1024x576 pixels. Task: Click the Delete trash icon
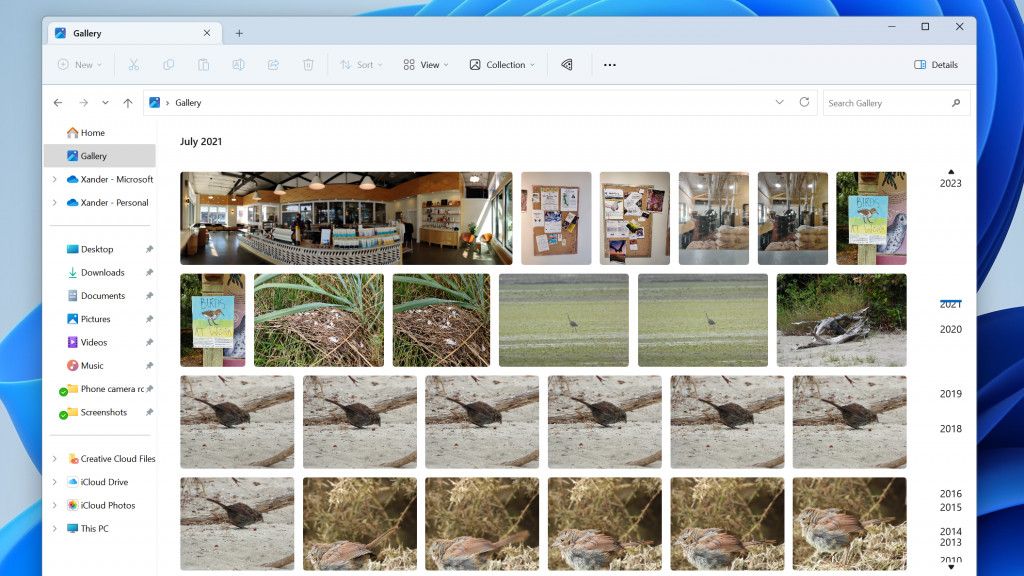308,64
